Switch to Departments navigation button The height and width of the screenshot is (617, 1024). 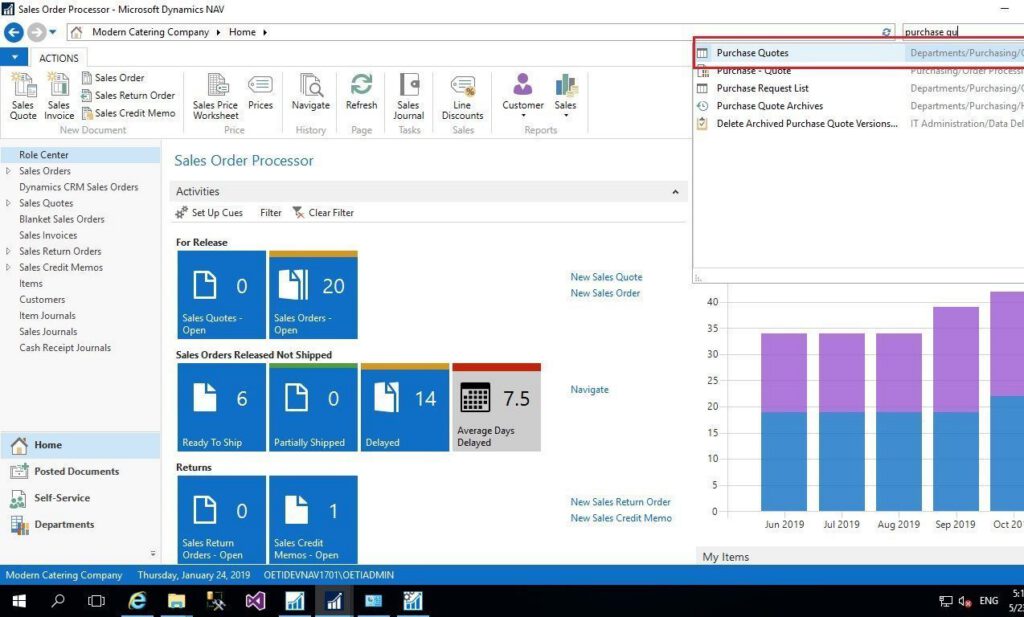tap(80, 525)
